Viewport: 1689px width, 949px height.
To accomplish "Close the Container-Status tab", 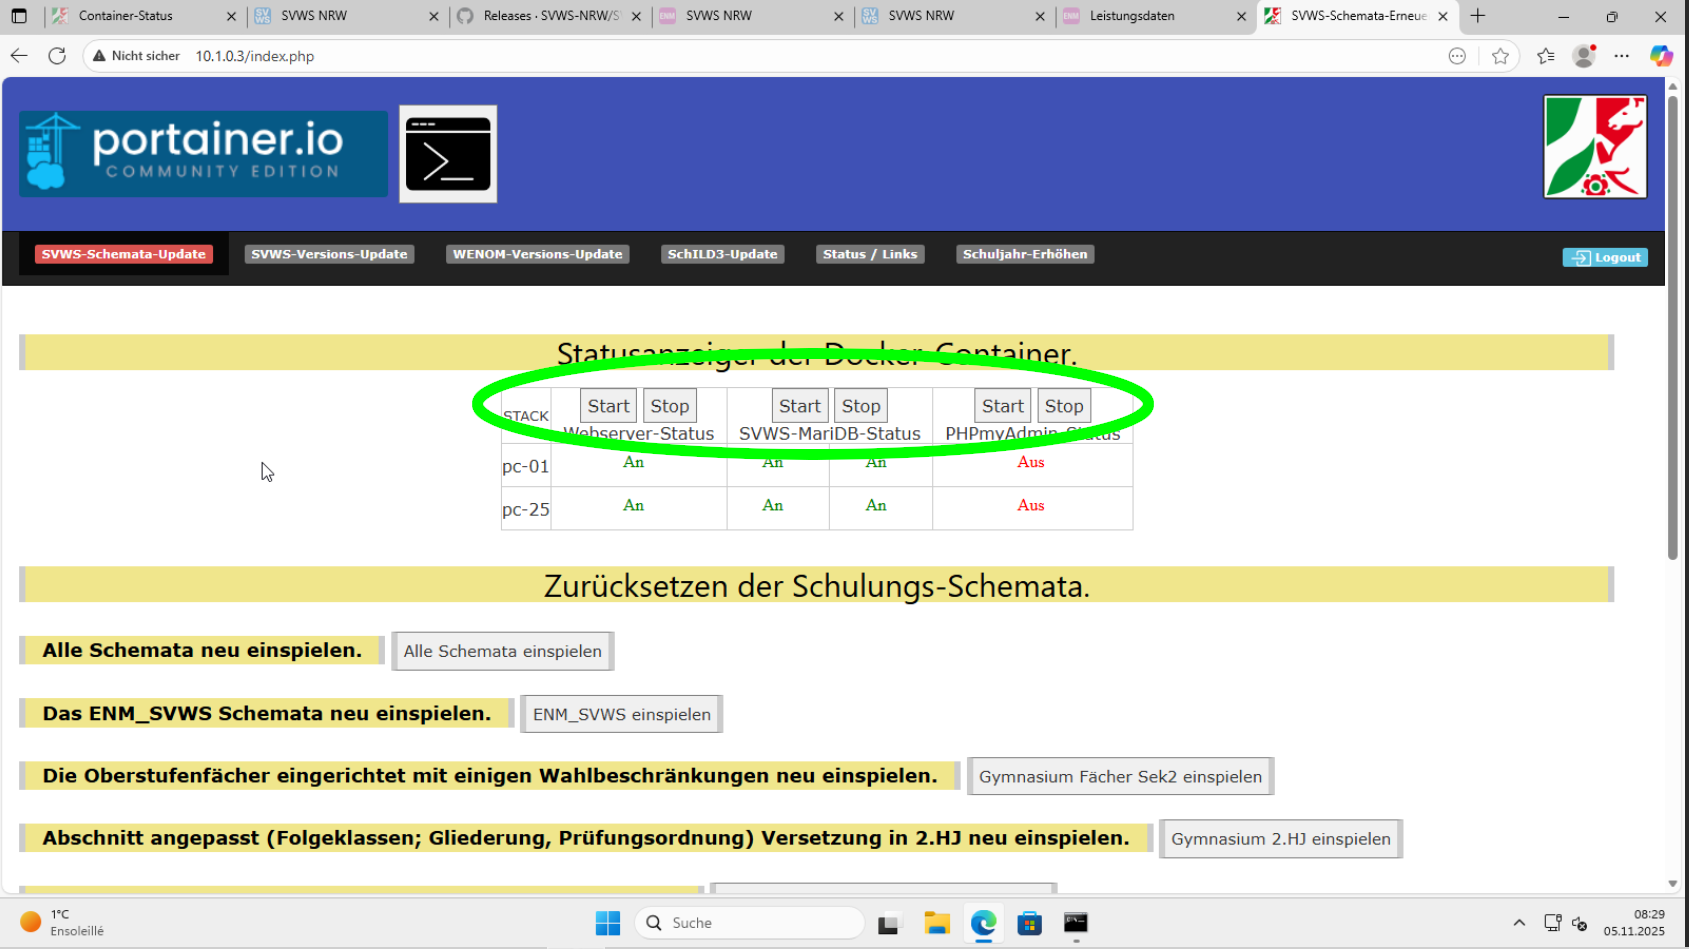I will click(x=232, y=16).
